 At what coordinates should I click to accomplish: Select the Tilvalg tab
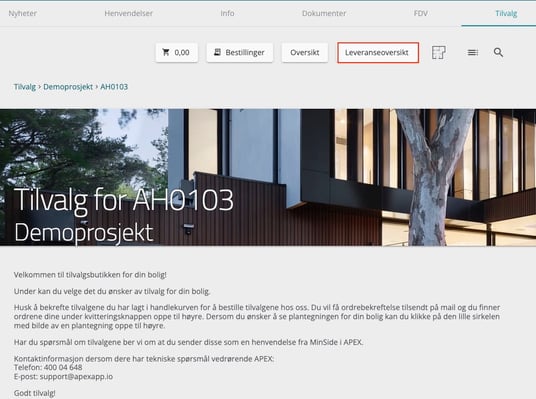[x=506, y=13]
